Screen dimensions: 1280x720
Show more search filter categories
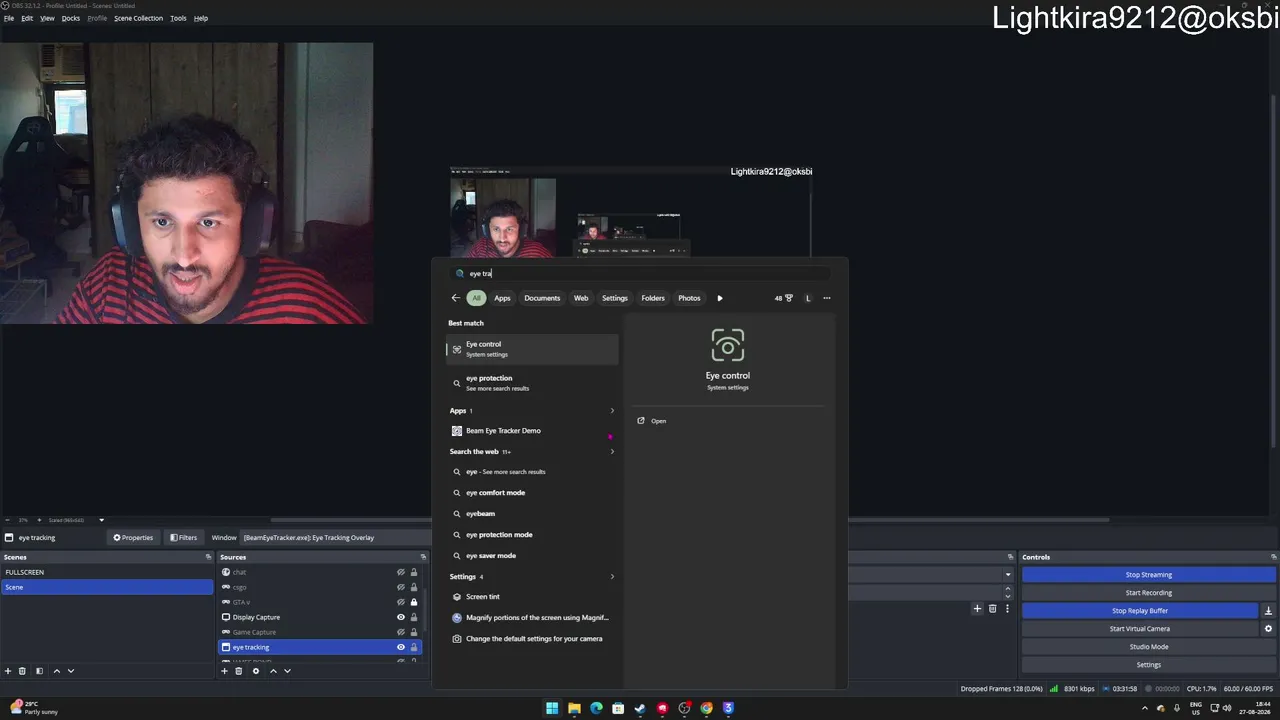[719, 298]
